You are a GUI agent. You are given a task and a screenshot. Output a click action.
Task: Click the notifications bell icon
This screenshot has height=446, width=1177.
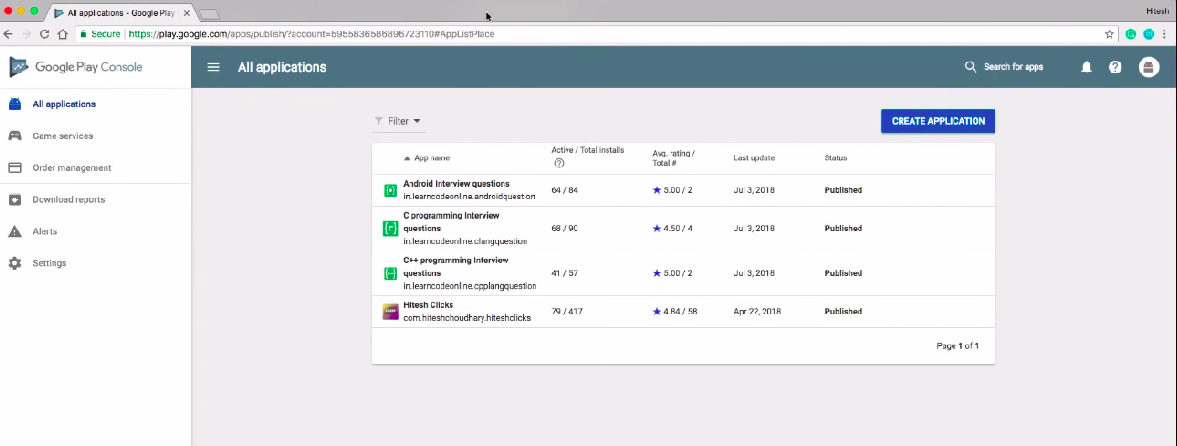click(1086, 67)
